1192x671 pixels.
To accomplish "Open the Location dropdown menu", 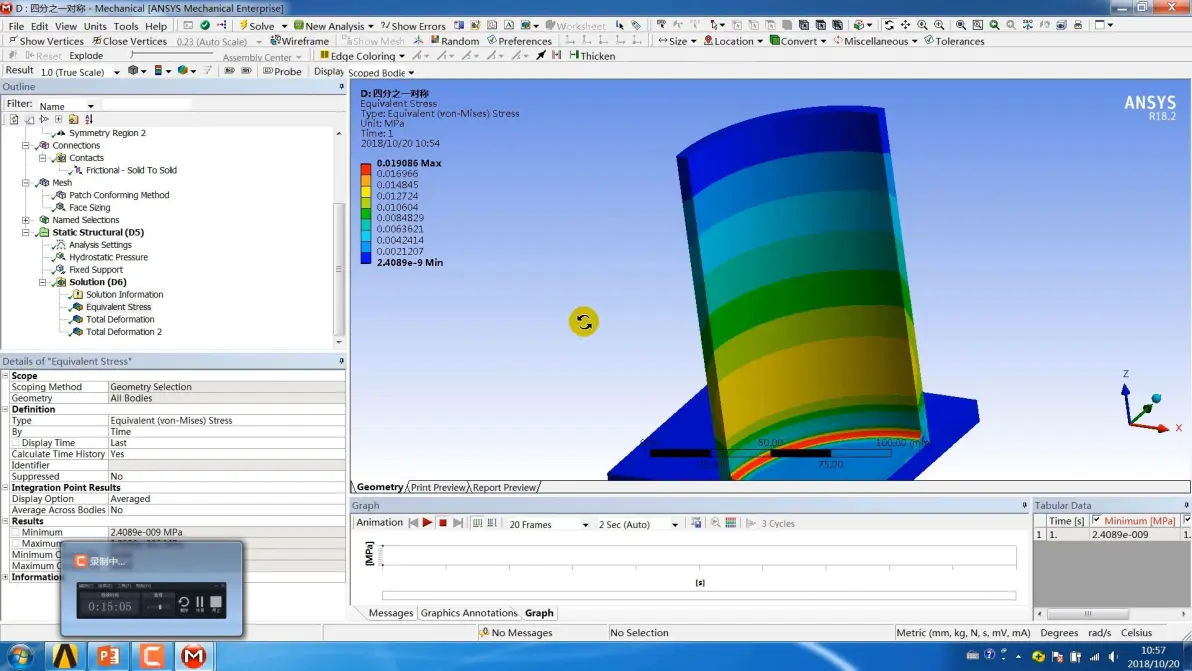I will pos(734,41).
